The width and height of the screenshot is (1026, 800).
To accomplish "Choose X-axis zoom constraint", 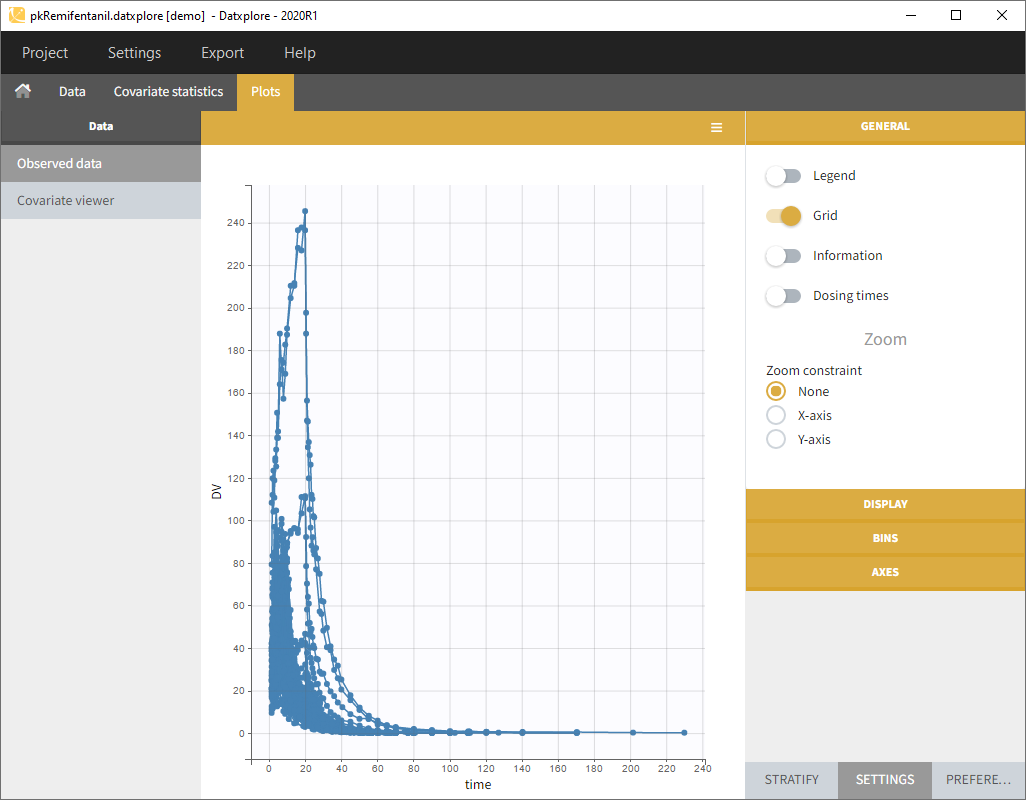I will pos(776,415).
